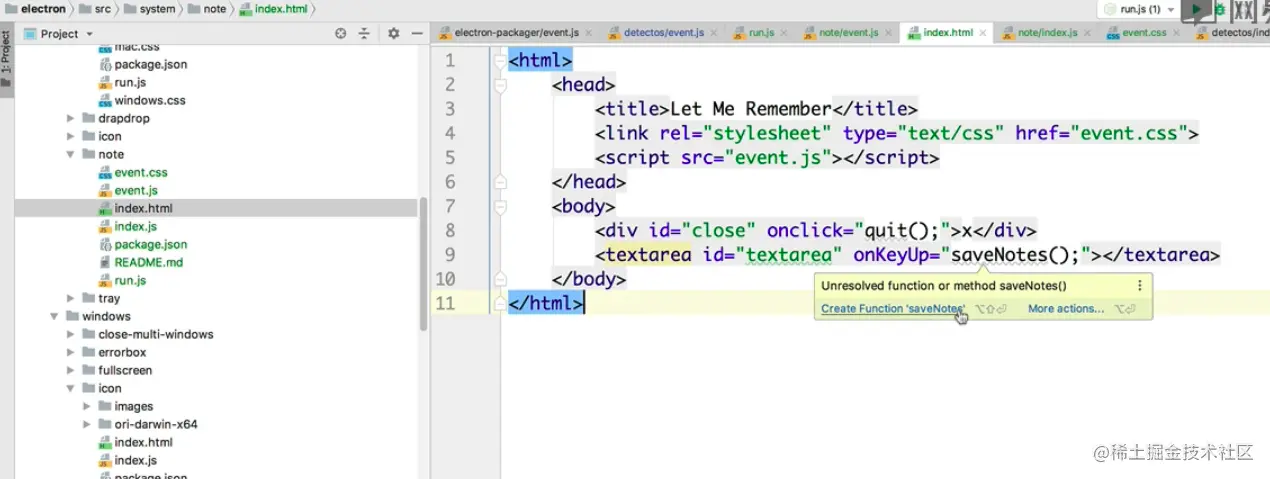Toggle fold marker at body line 7
Image resolution: width=1270 pixels, height=479 pixels.
pyautogui.click(x=500, y=206)
